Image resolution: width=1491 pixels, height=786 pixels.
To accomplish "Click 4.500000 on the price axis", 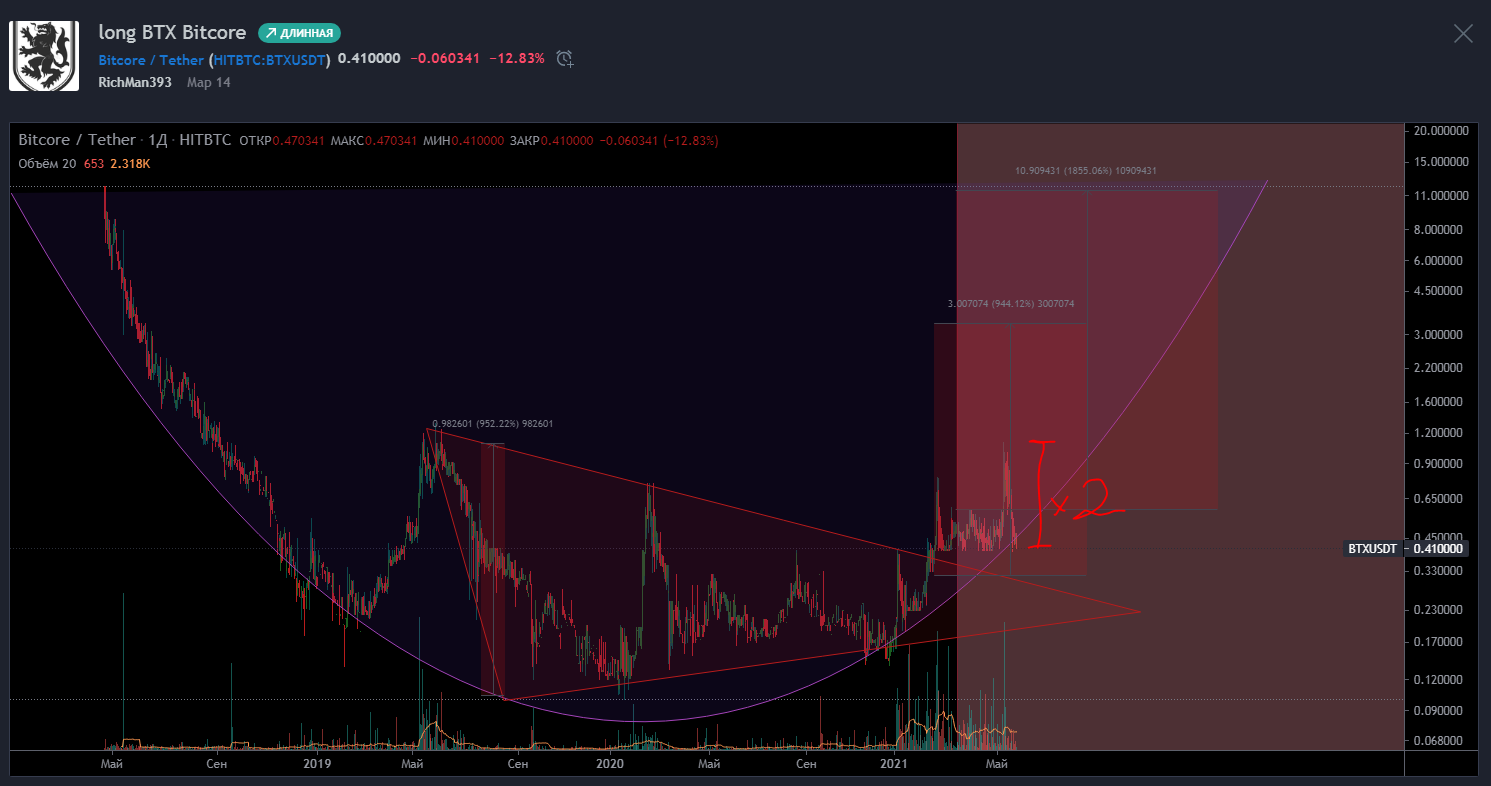I will click(x=1440, y=291).
